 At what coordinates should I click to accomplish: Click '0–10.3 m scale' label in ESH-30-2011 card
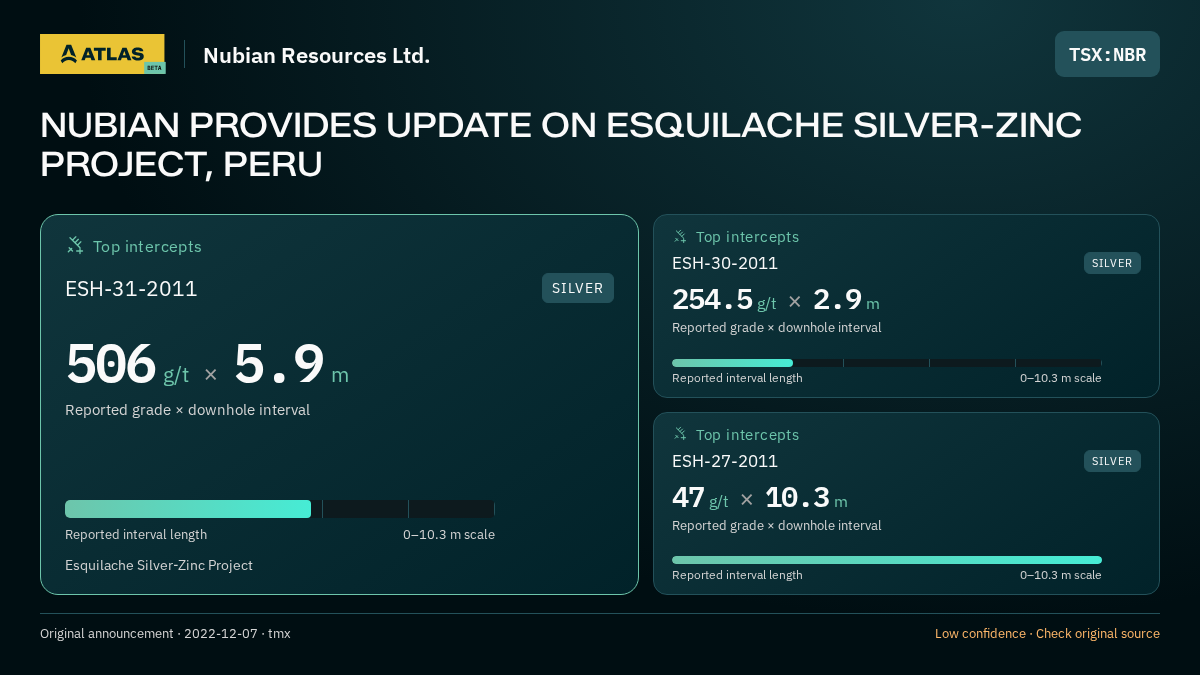tap(1061, 378)
